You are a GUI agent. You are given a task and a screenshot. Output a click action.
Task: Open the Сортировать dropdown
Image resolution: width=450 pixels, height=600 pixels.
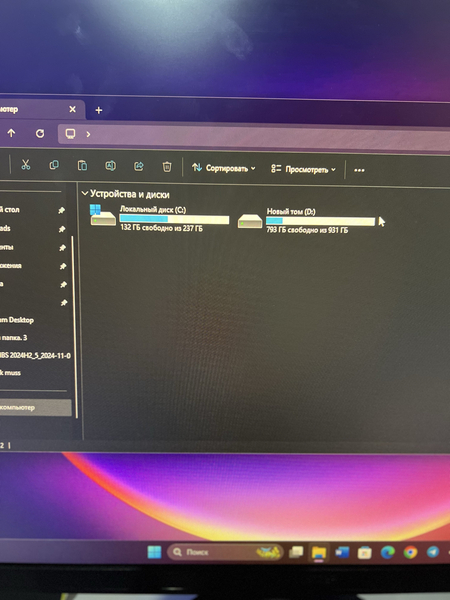pyautogui.click(x=223, y=168)
